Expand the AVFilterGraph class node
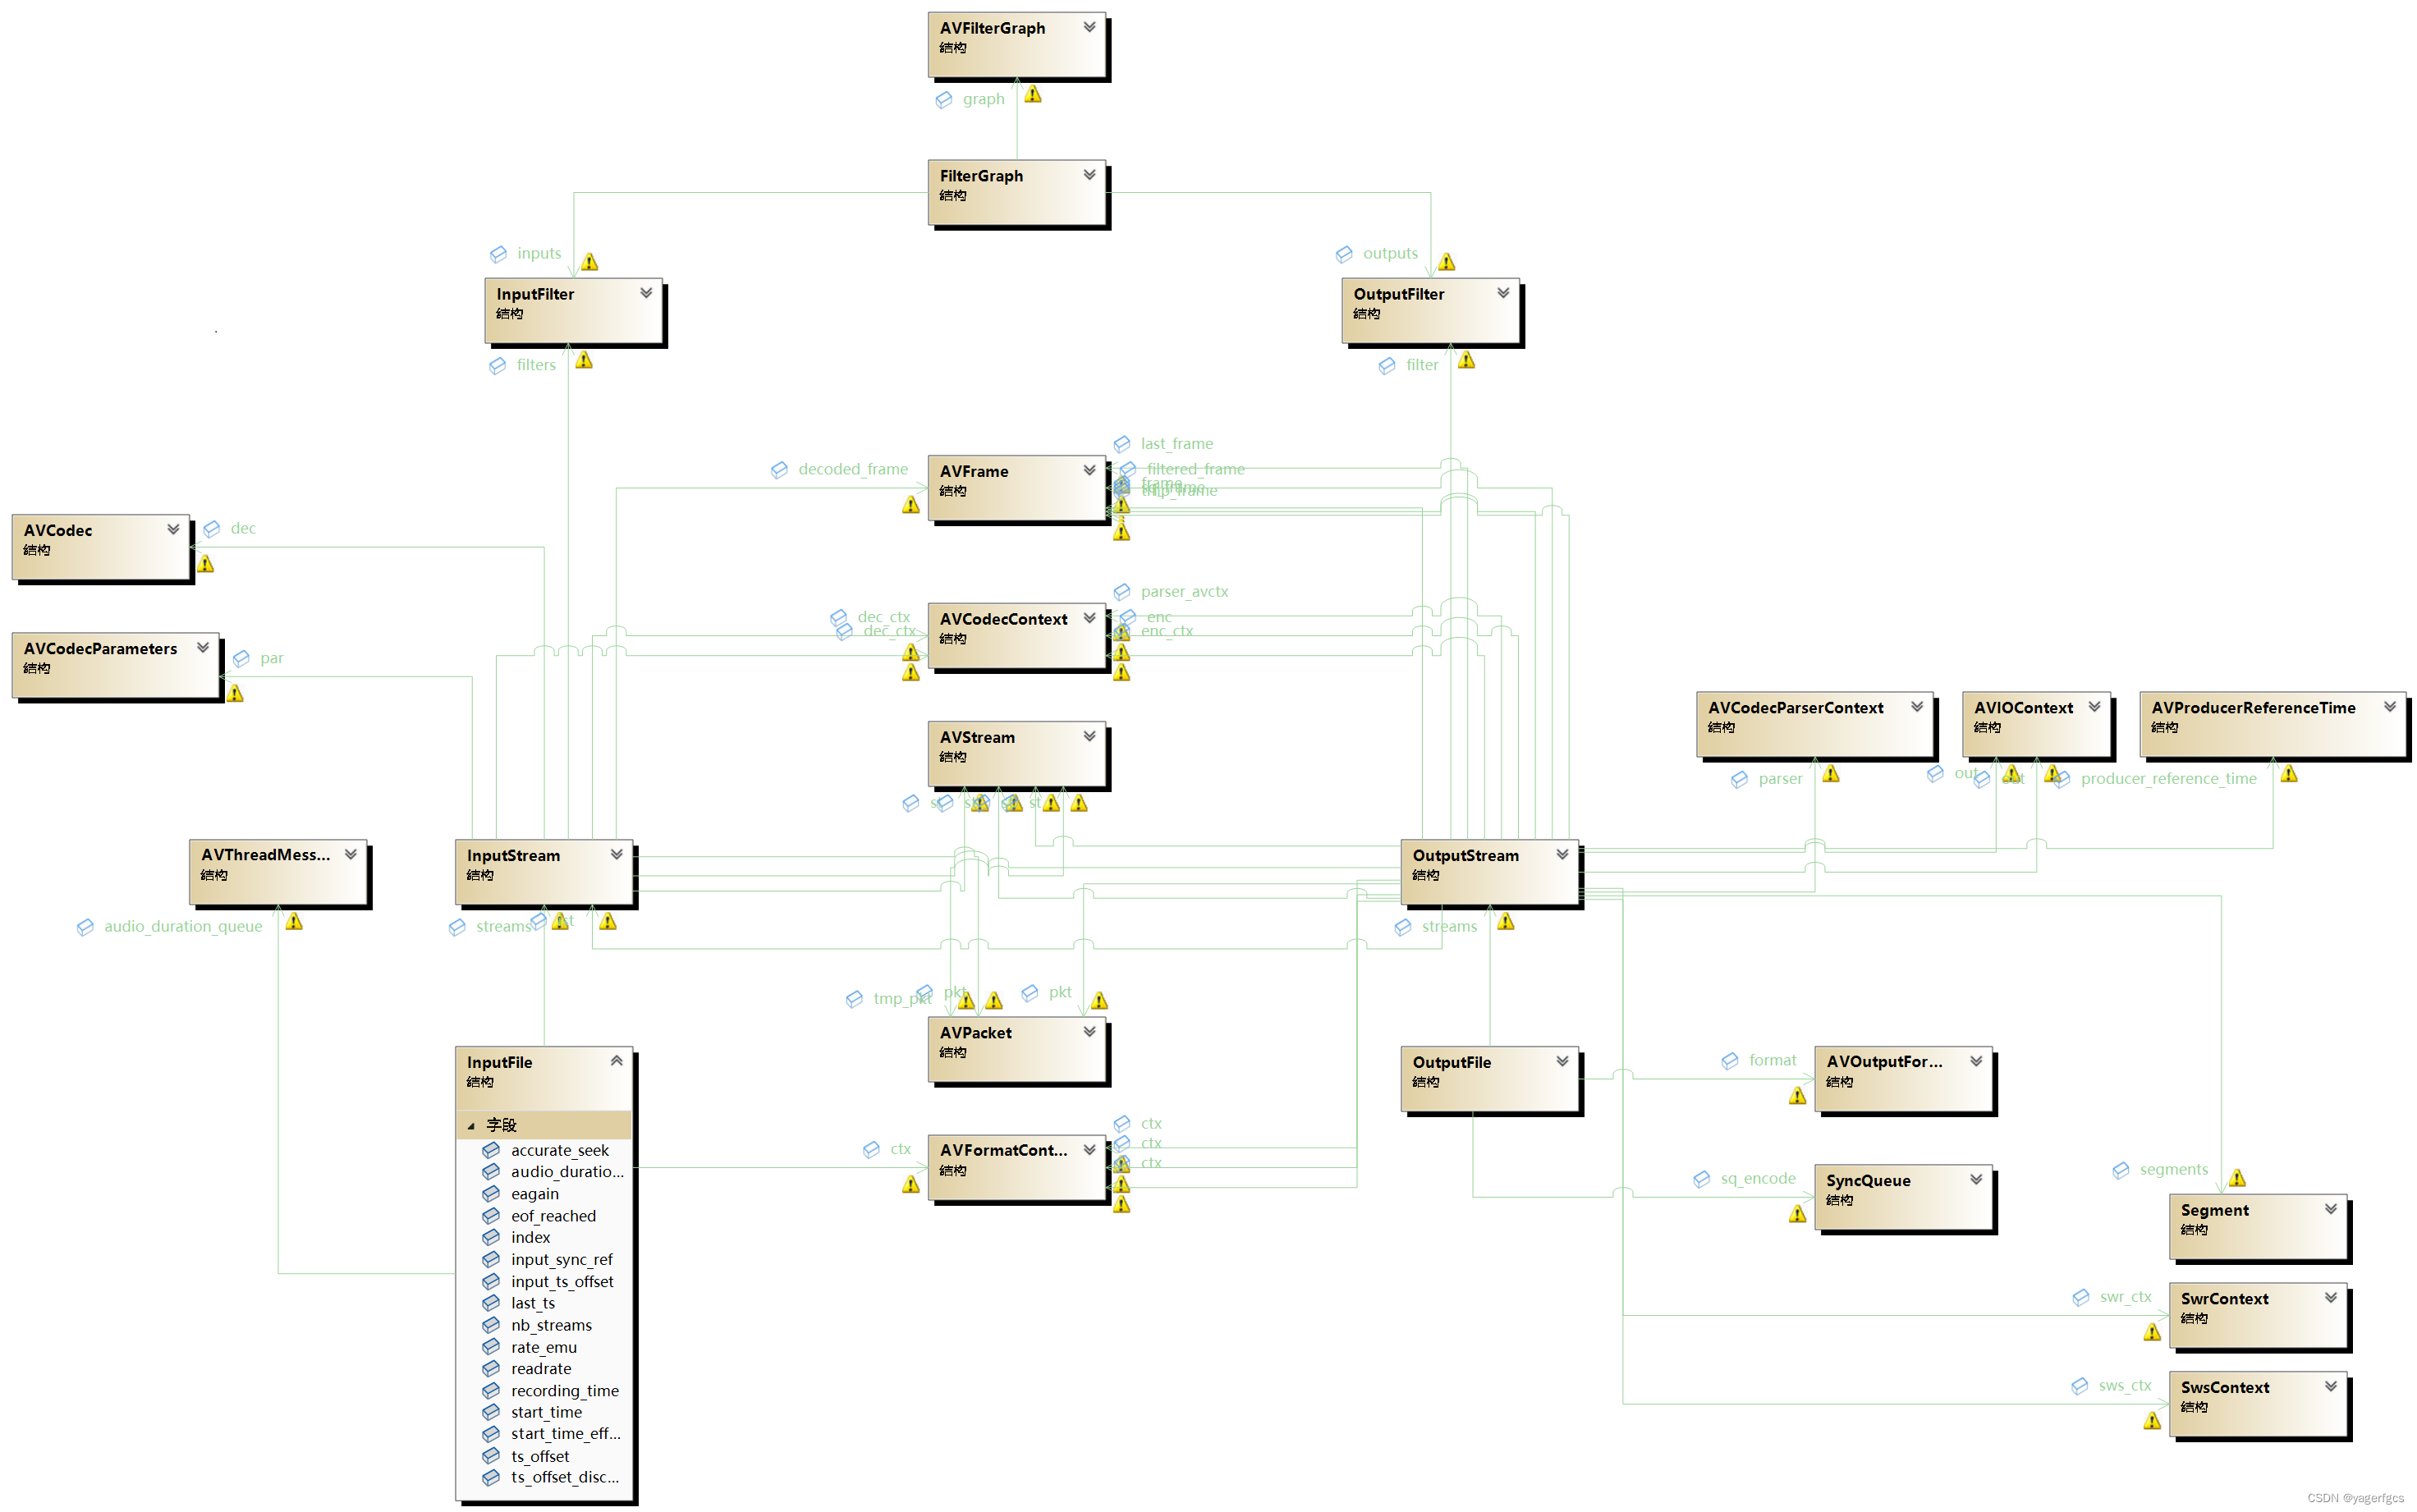2417x1512 pixels. pos(1089,27)
